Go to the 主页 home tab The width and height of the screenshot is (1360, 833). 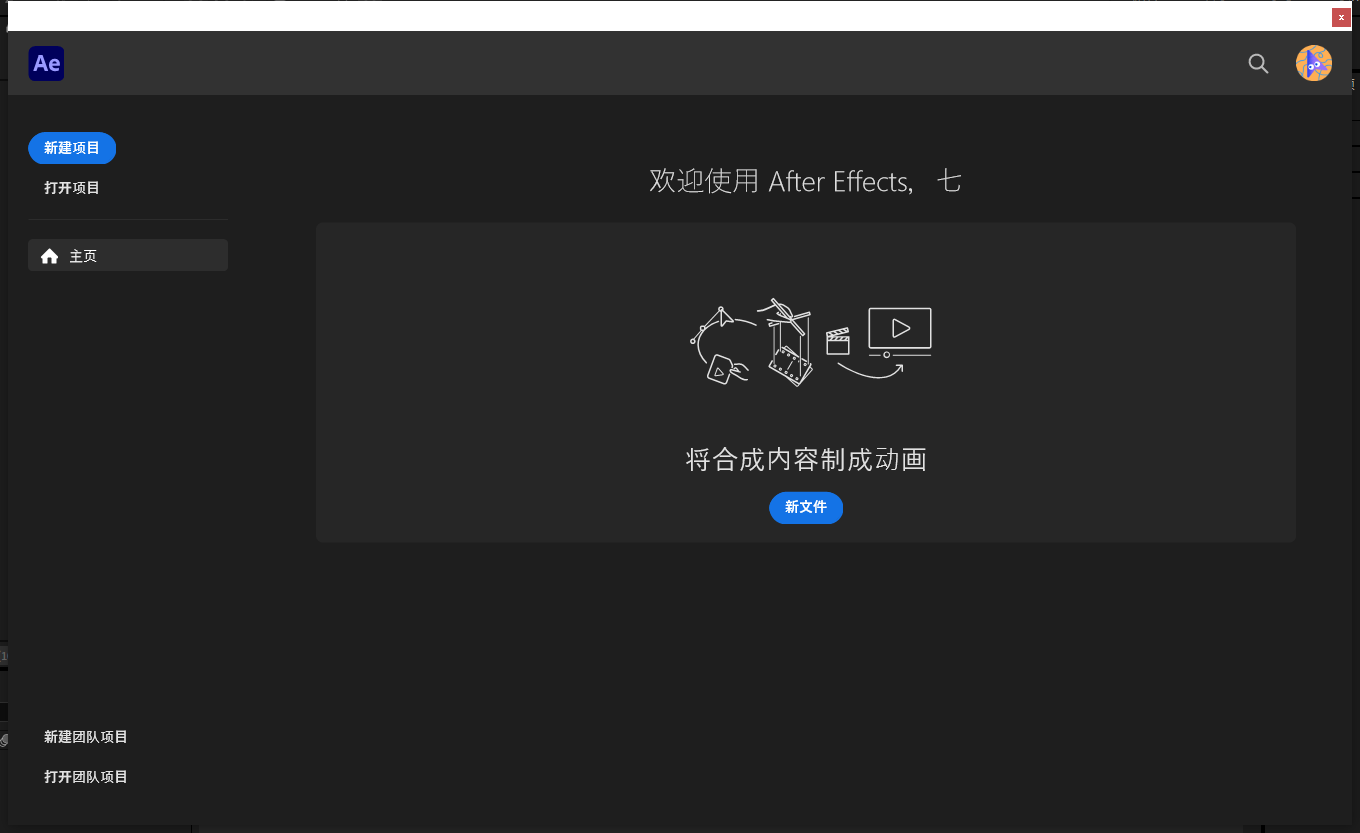128,255
